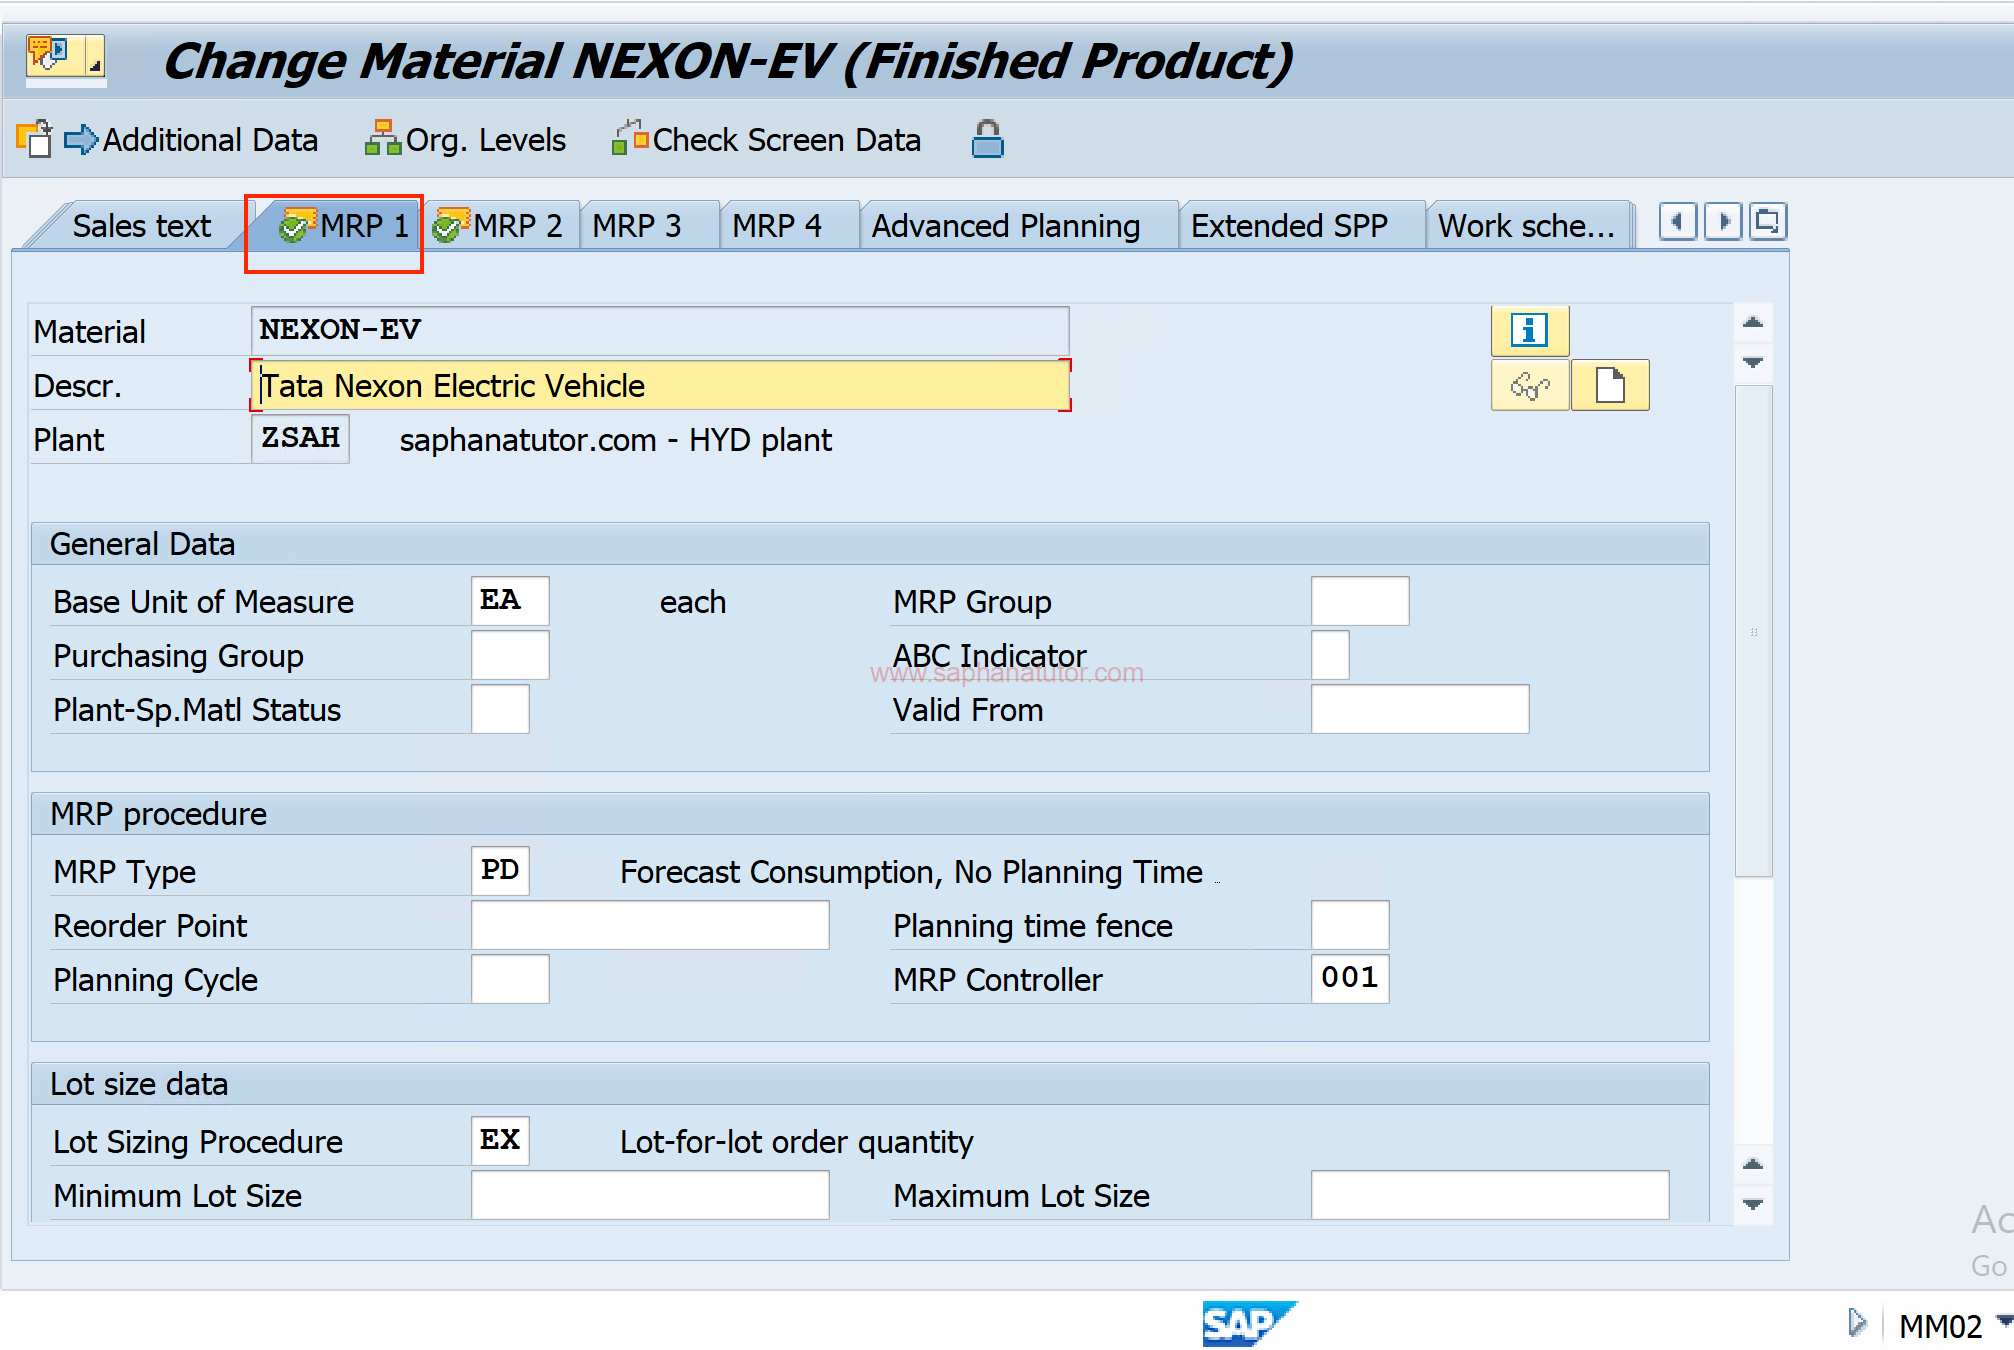Open the MM02 transaction dropdown in status bar
The width and height of the screenshot is (2014, 1350).
coord(2004,1322)
